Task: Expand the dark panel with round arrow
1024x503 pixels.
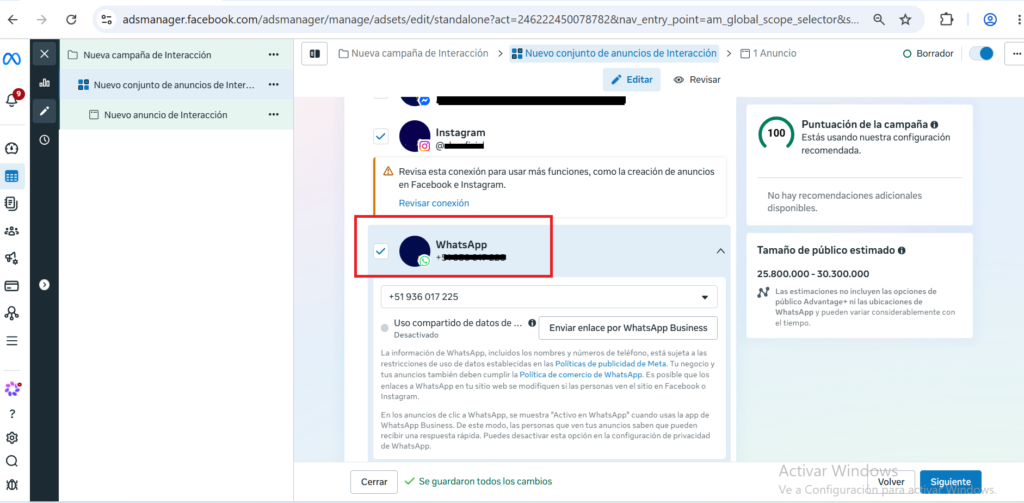Action: 44,285
